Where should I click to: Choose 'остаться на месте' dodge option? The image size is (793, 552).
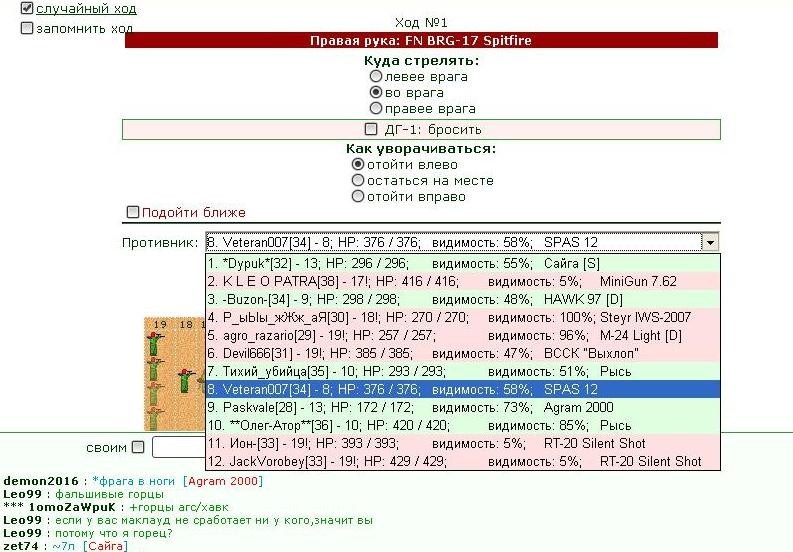pos(358,180)
